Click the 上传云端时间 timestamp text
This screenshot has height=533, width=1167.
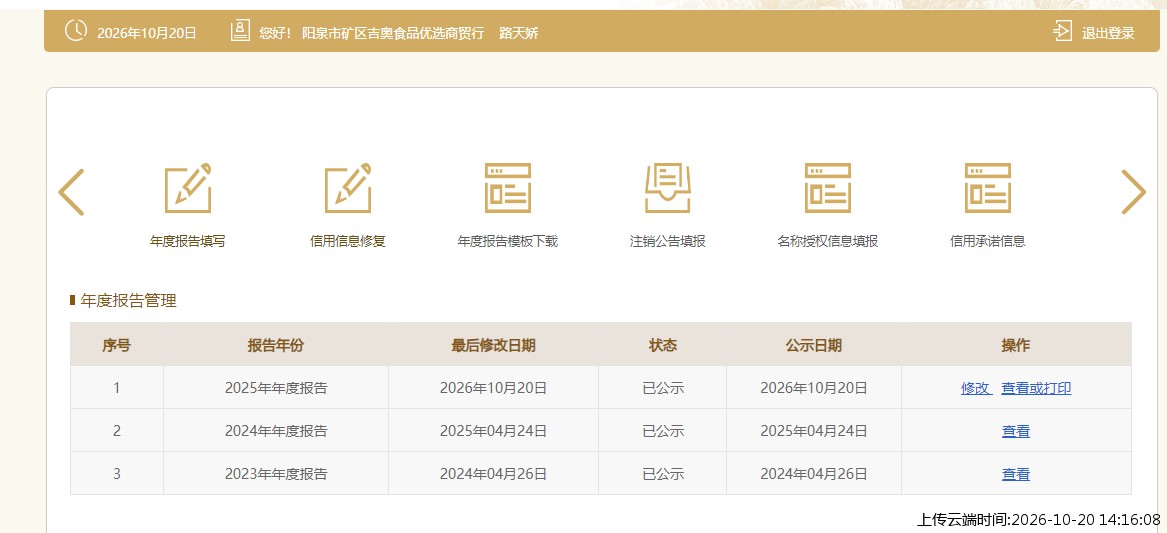point(1038,519)
